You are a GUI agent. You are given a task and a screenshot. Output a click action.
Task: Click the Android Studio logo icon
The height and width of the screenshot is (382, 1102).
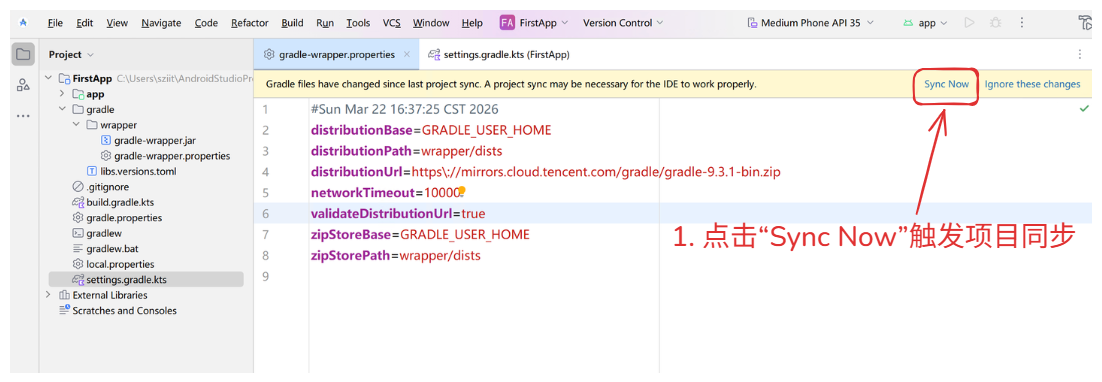click(23, 22)
